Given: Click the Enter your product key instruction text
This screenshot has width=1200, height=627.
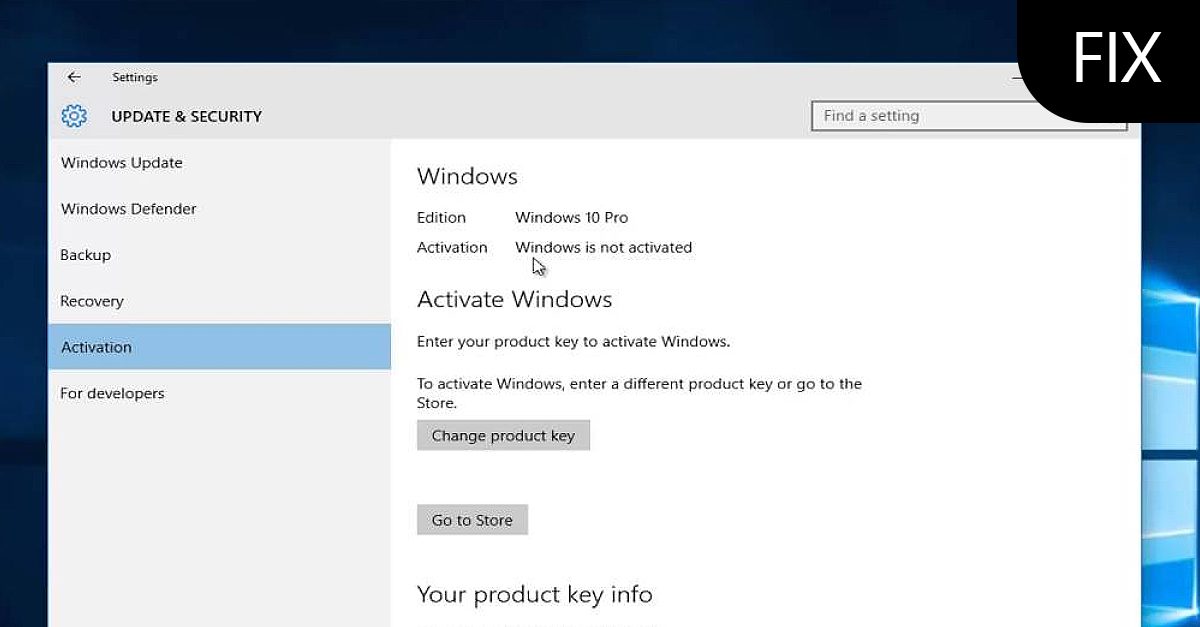Looking at the screenshot, I should point(573,341).
